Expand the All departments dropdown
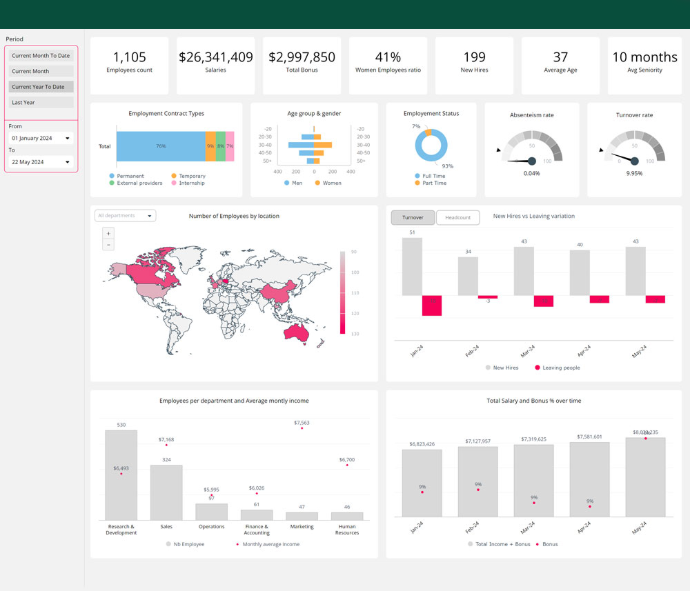Viewport: 690px width, 591px height. [125, 215]
